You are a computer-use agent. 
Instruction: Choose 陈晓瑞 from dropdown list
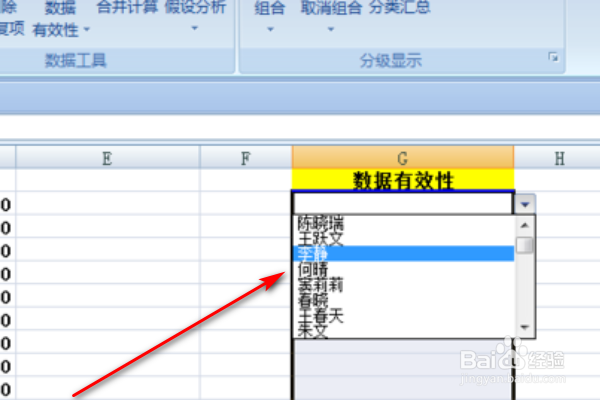click(x=403, y=223)
